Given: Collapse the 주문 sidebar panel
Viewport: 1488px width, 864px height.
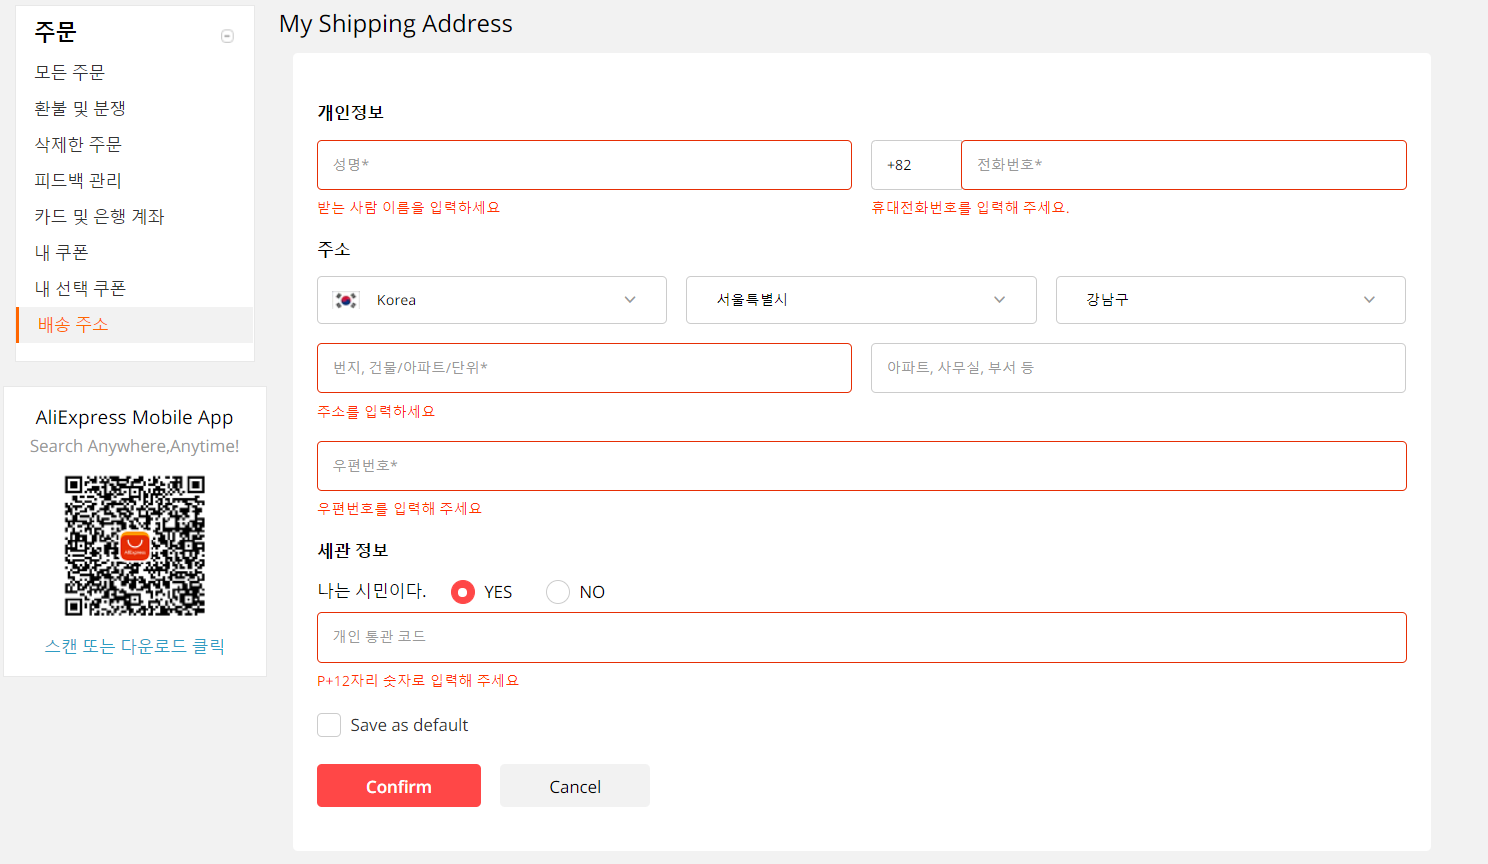Looking at the screenshot, I should point(227,34).
